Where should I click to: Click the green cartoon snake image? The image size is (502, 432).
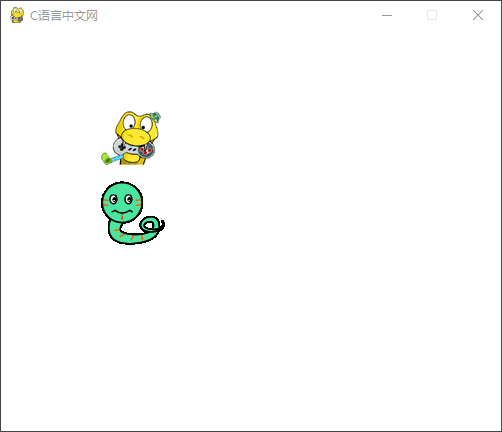[x=133, y=213]
